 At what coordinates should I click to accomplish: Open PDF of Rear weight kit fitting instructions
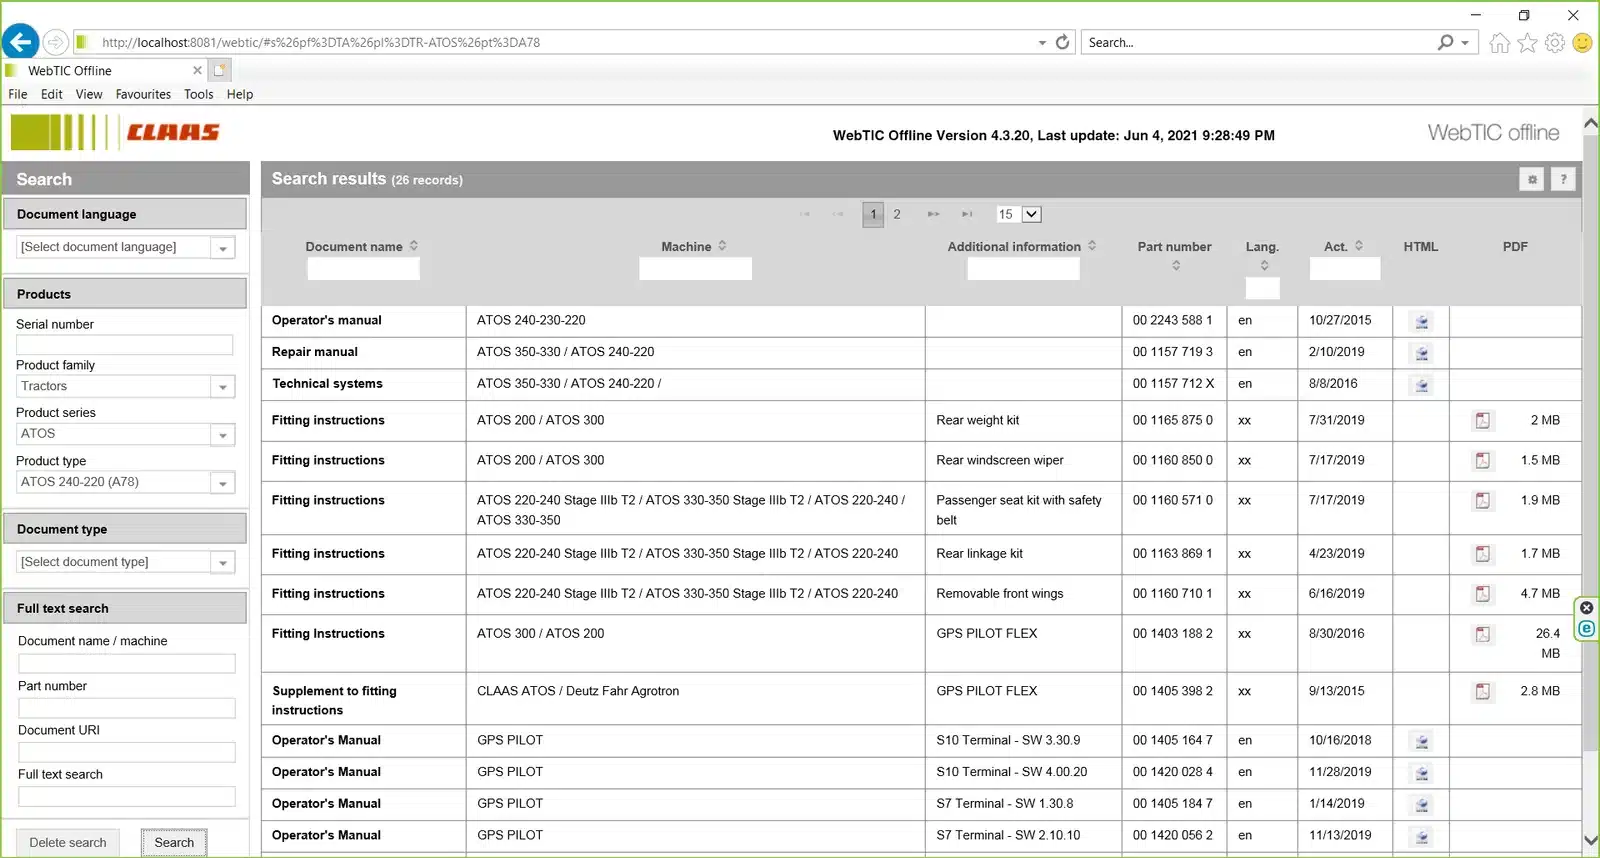pos(1482,421)
